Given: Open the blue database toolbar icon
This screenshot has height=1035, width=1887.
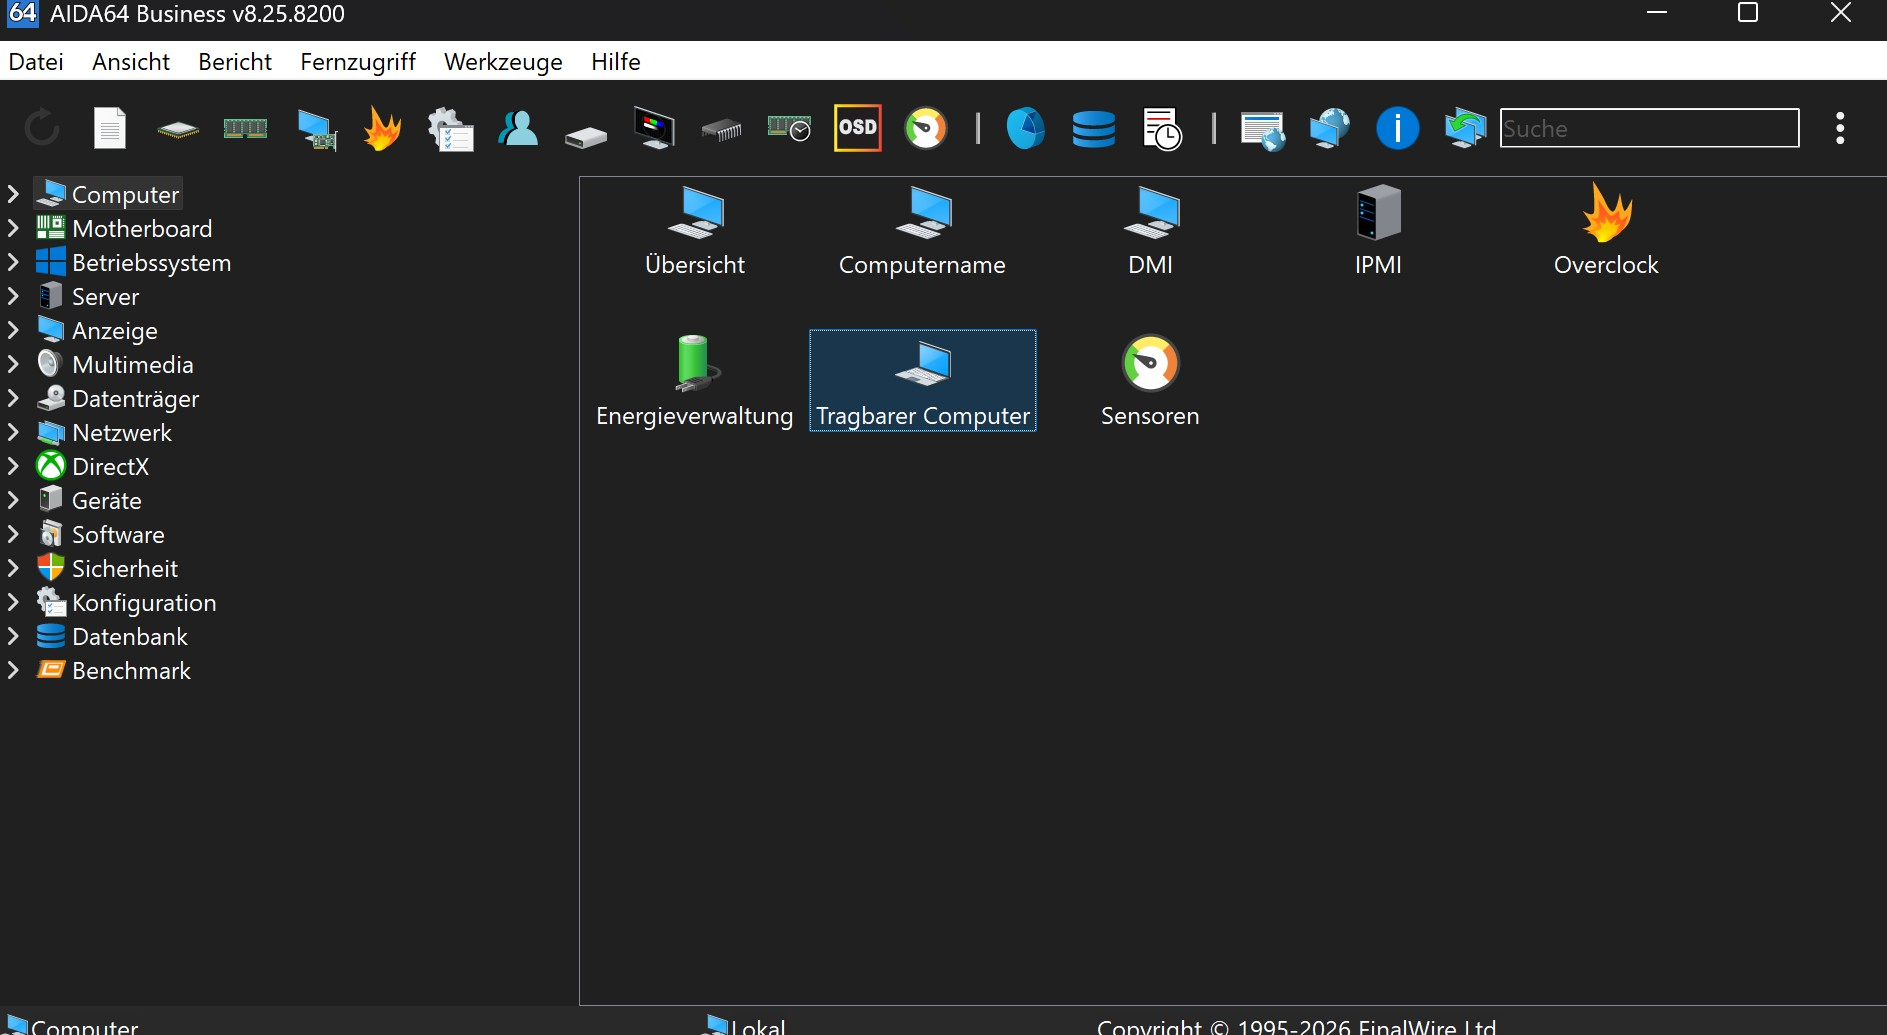Looking at the screenshot, I should tap(1094, 129).
